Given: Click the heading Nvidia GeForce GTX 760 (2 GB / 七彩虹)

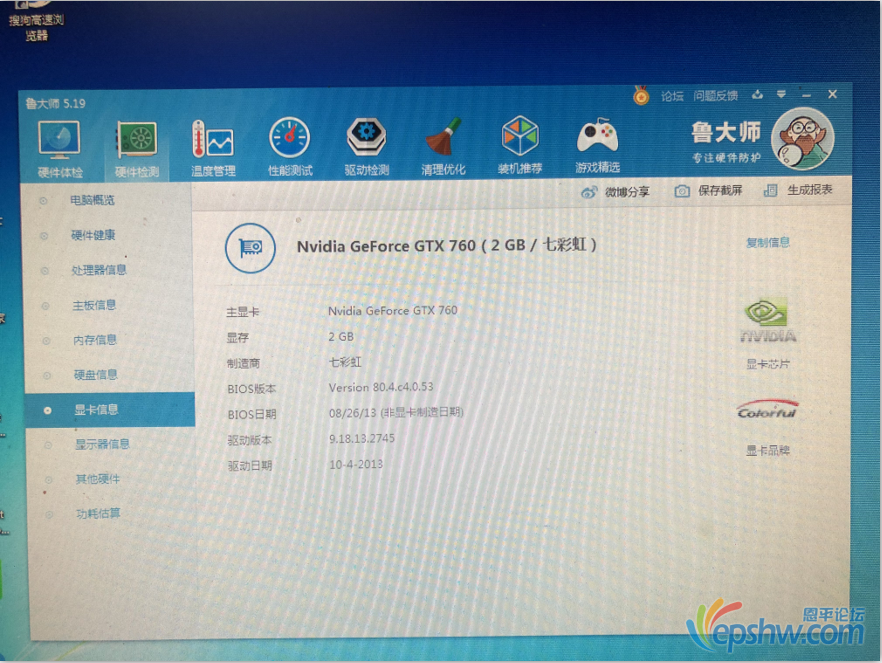Looking at the screenshot, I should pyautogui.click(x=447, y=246).
